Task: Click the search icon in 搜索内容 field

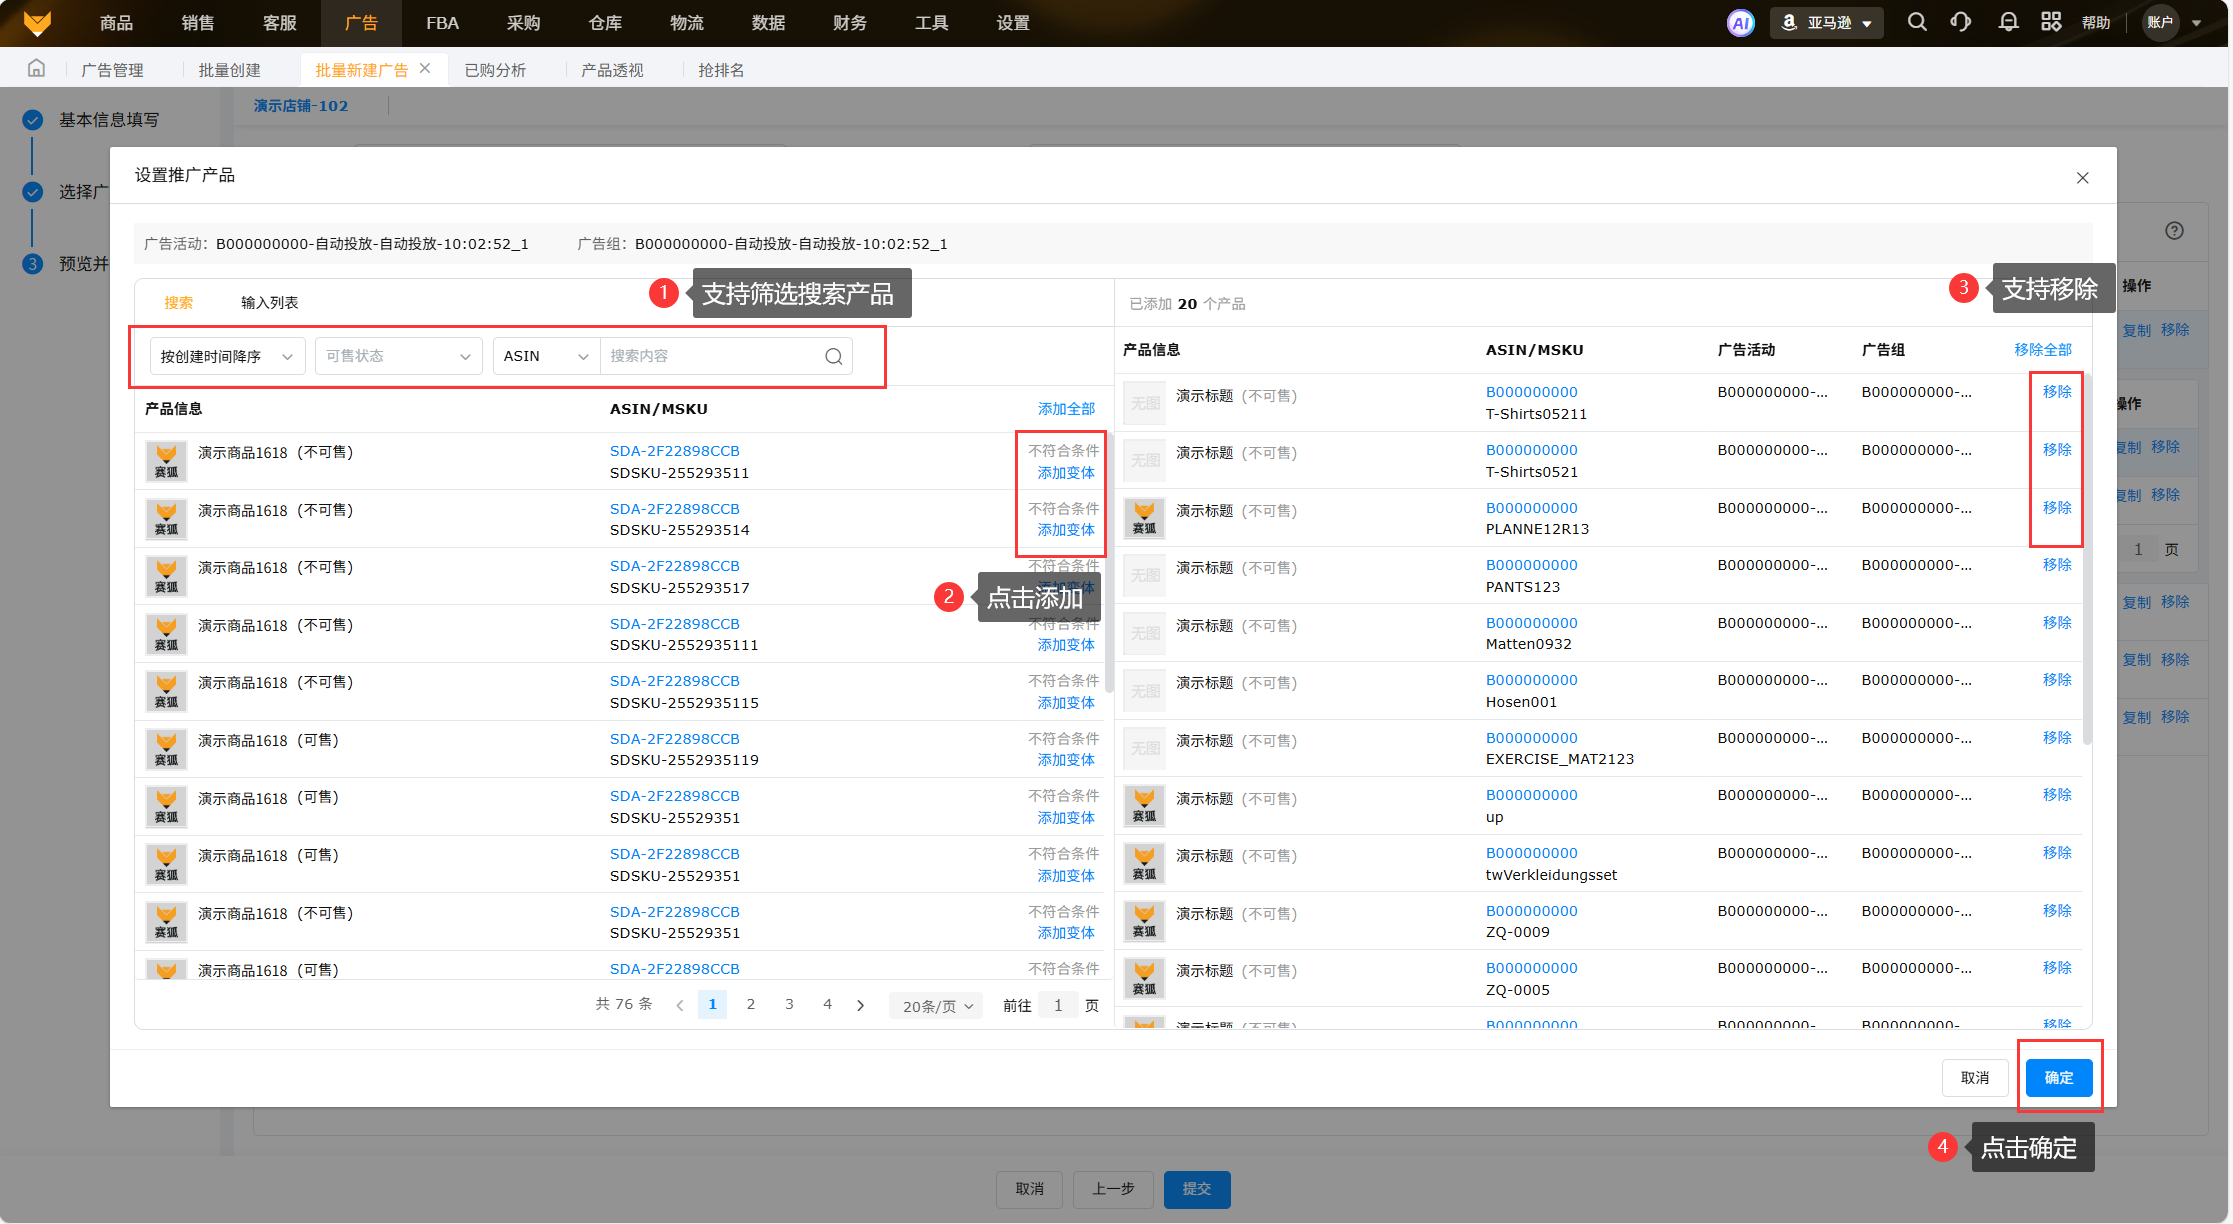Action: (x=833, y=357)
